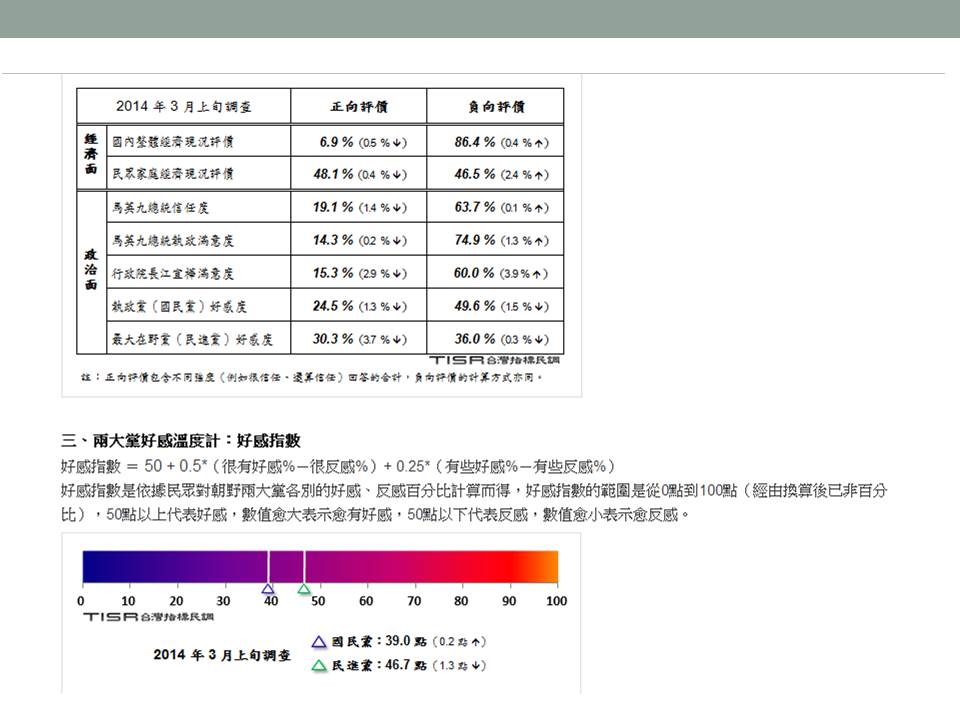Select the 2014 年 3 月上旬調查 table header cell
Screen dimensions: 960x720
pos(184,106)
